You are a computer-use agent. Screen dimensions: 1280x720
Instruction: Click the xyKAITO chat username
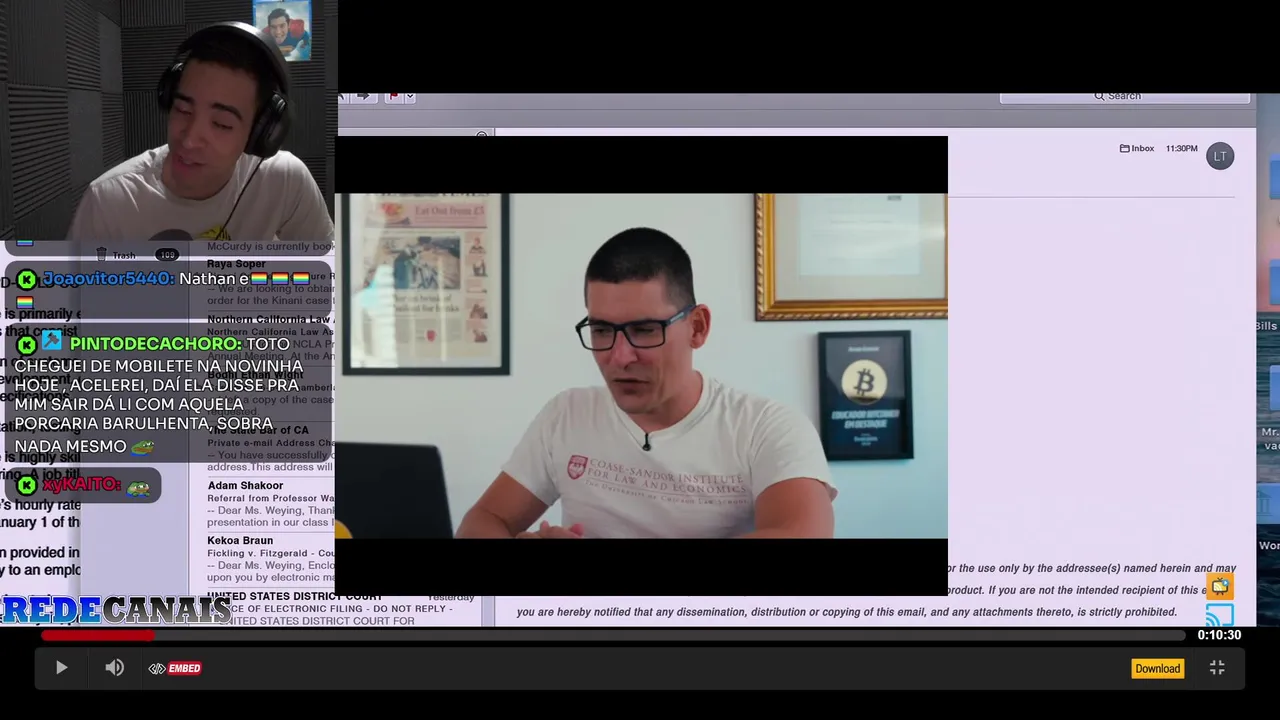tap(81, 485)
